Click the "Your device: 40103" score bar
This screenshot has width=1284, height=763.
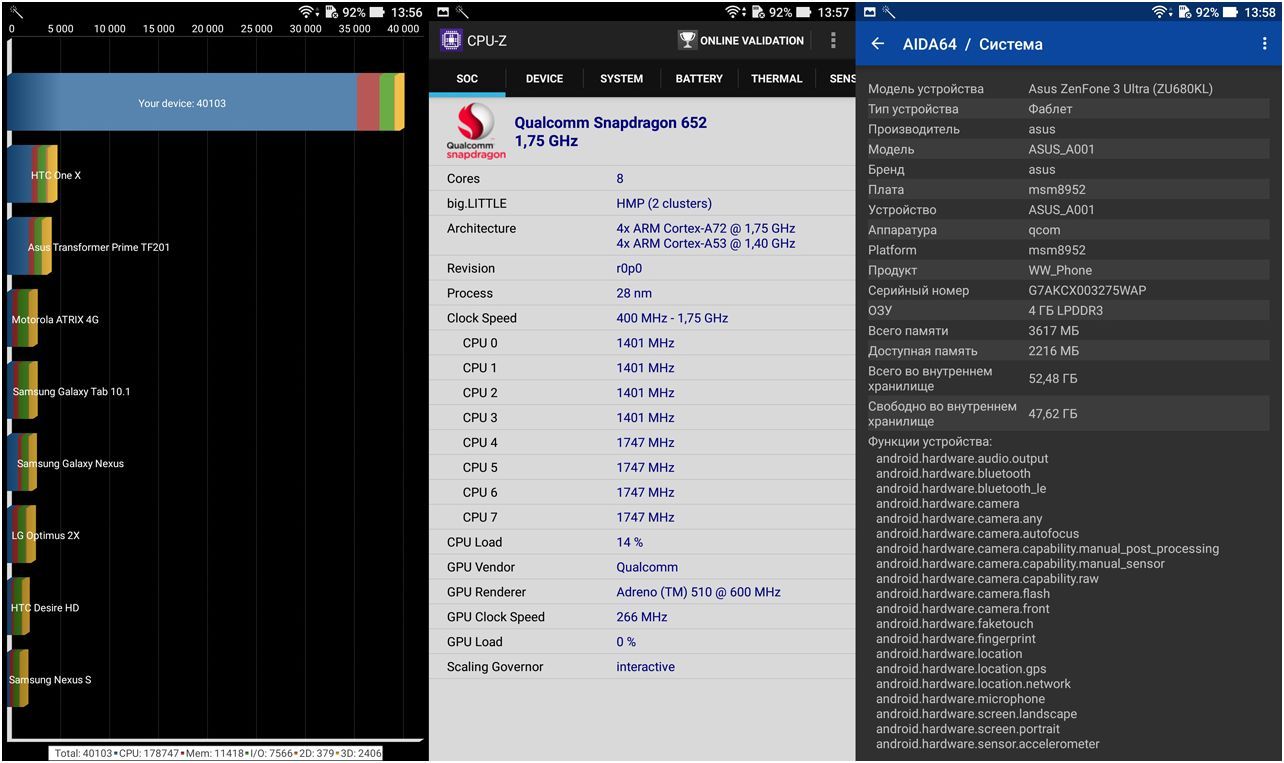(182, 103)
